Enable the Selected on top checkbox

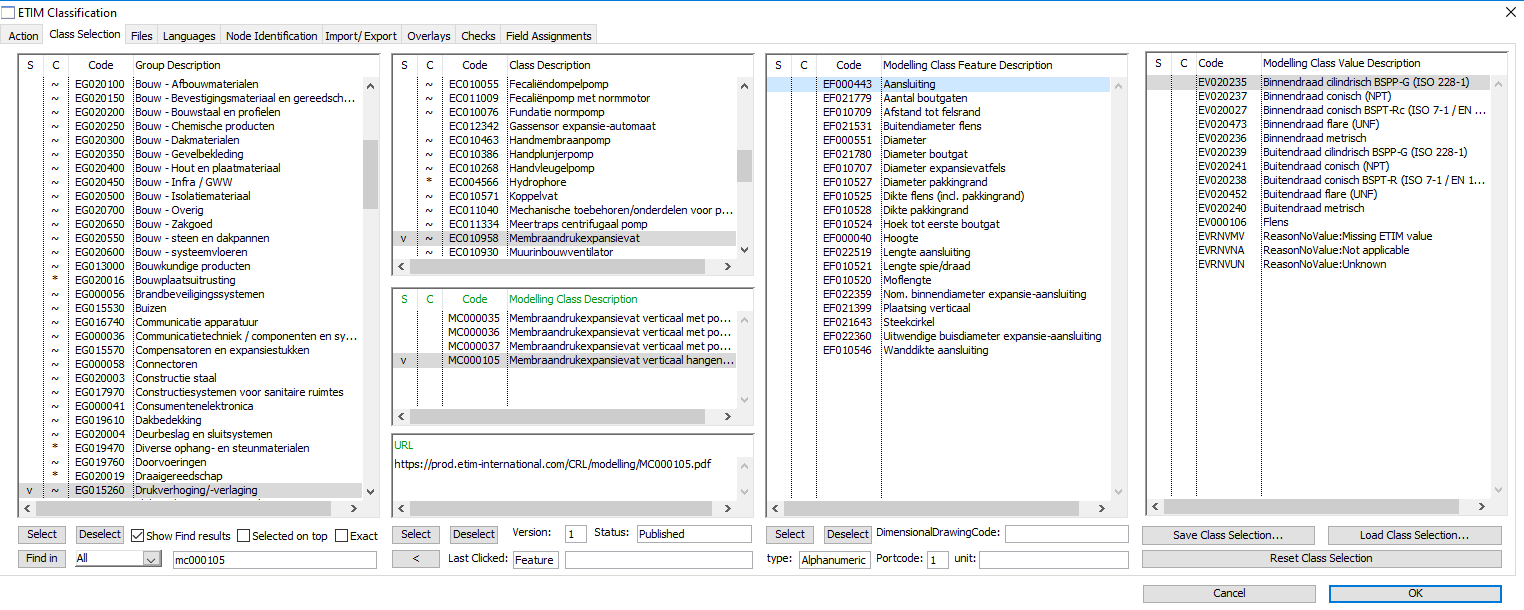coord(244,536)
